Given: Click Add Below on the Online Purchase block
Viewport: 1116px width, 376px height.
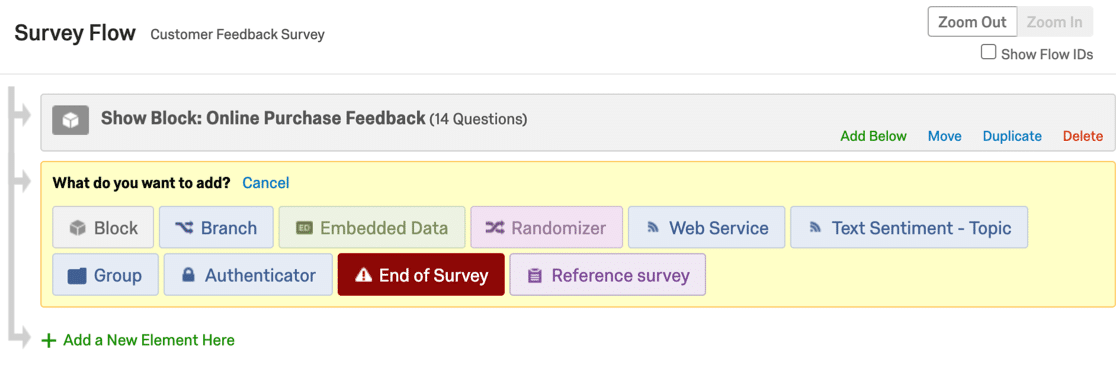Looking at the screenshot, I should pyautogui.click(x=873, y=136).
